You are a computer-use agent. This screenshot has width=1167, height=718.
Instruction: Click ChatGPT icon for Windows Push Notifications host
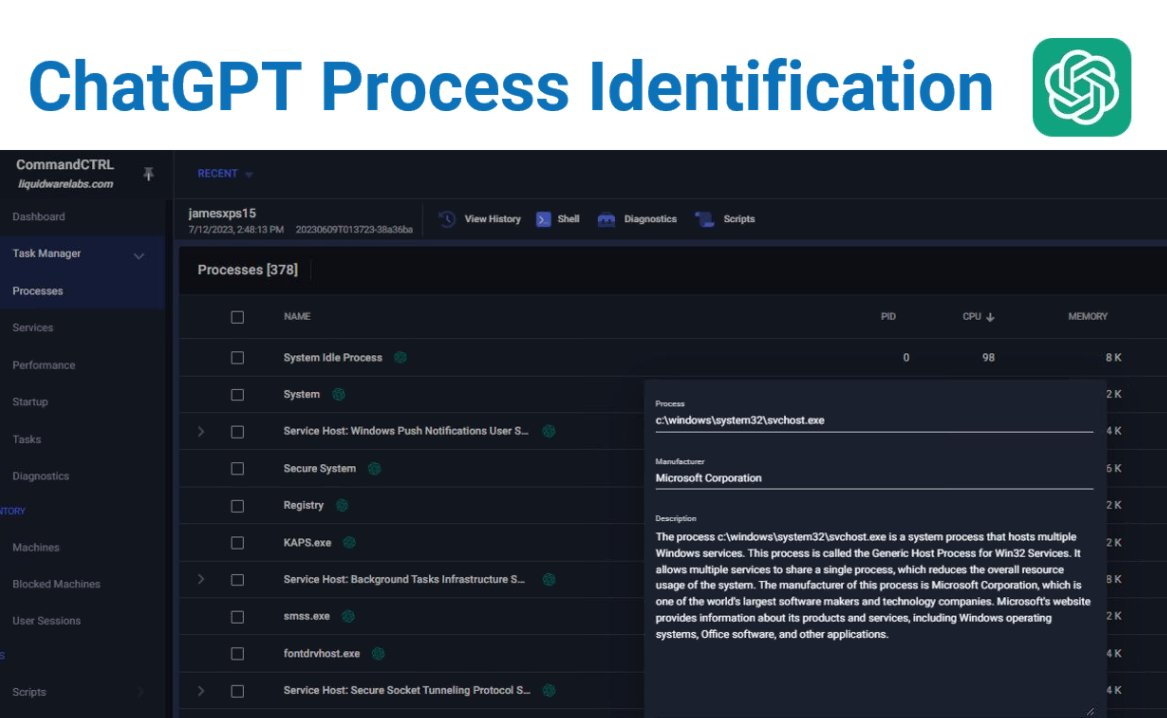coord(549,431)
